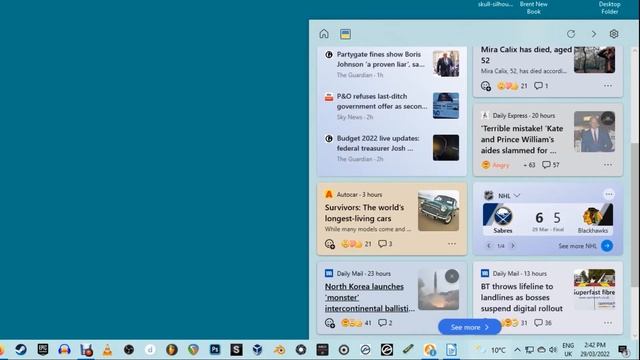
Task: Open more options on the BT landlines card
Action: pos(608,323)
